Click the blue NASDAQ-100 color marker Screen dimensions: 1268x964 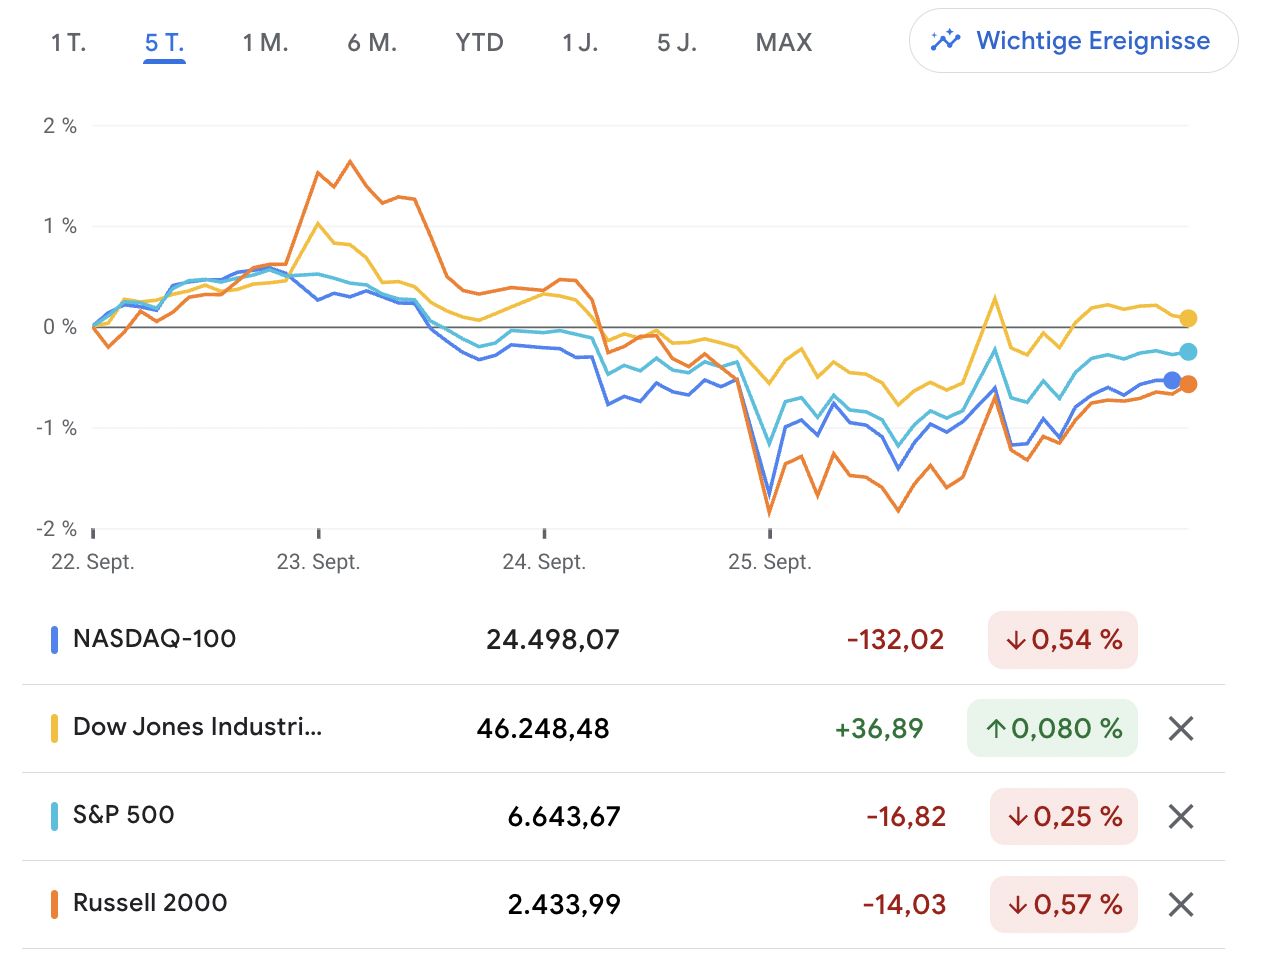55,640
